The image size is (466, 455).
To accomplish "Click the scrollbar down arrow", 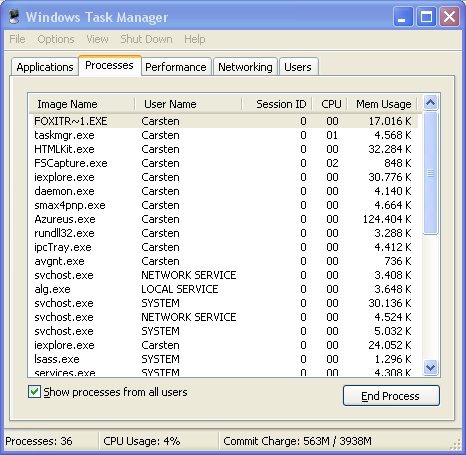I will tap(431, 368).
